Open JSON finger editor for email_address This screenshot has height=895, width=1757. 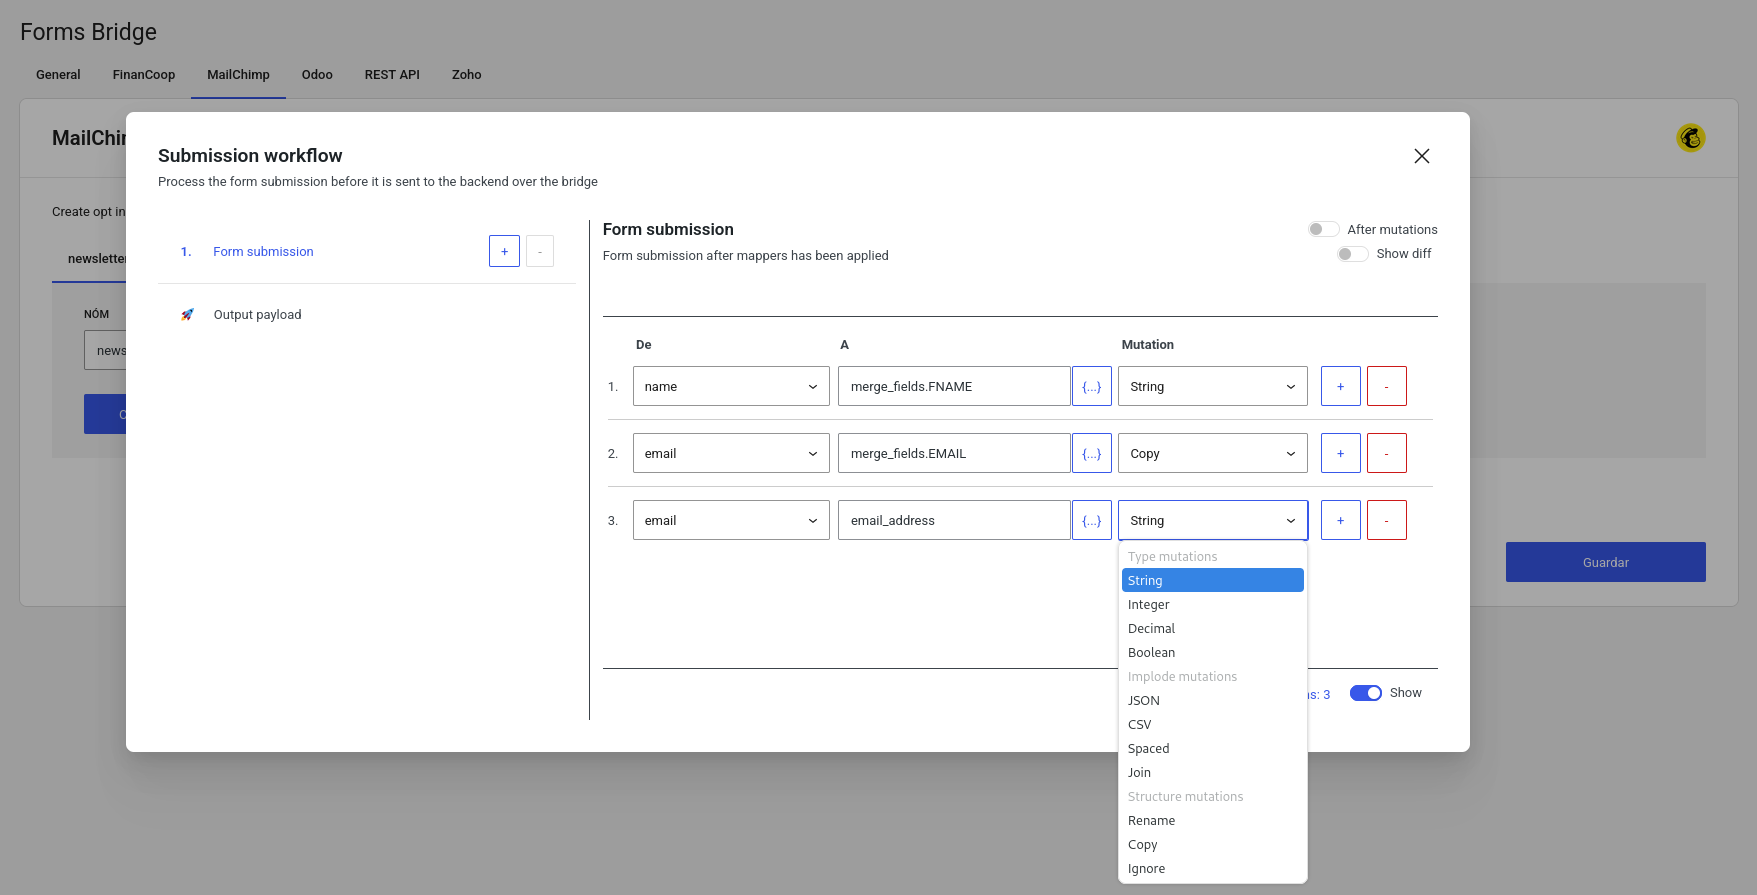coord(1091,520)
